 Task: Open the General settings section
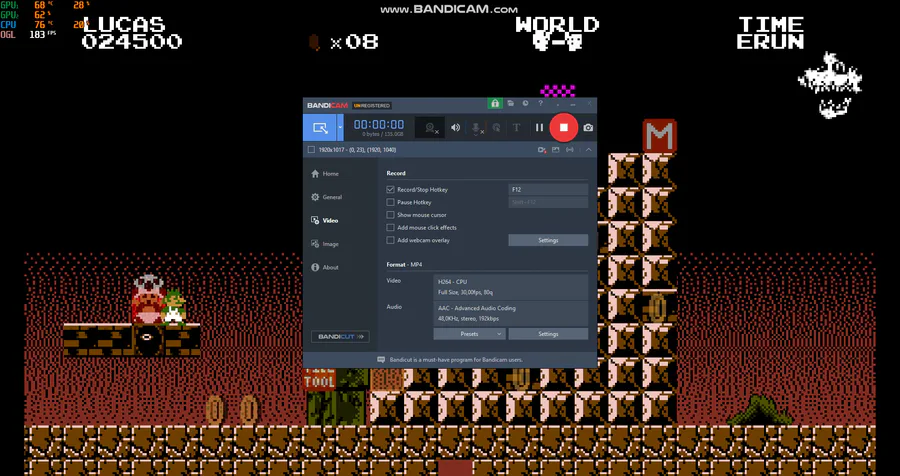(327, 197)
